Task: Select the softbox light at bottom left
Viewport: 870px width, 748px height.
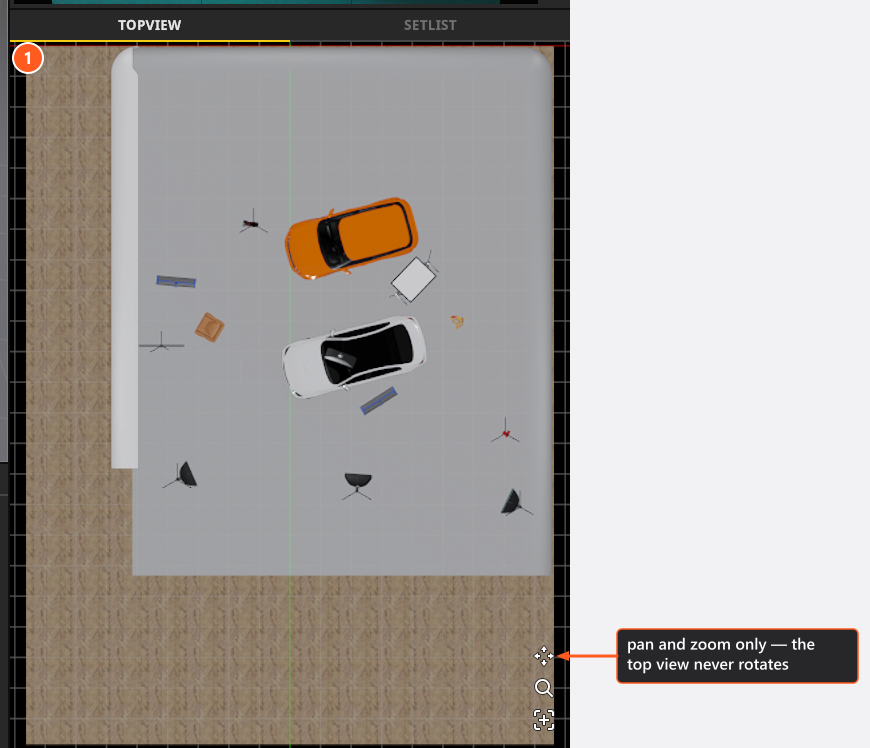Action: (181, 475)
